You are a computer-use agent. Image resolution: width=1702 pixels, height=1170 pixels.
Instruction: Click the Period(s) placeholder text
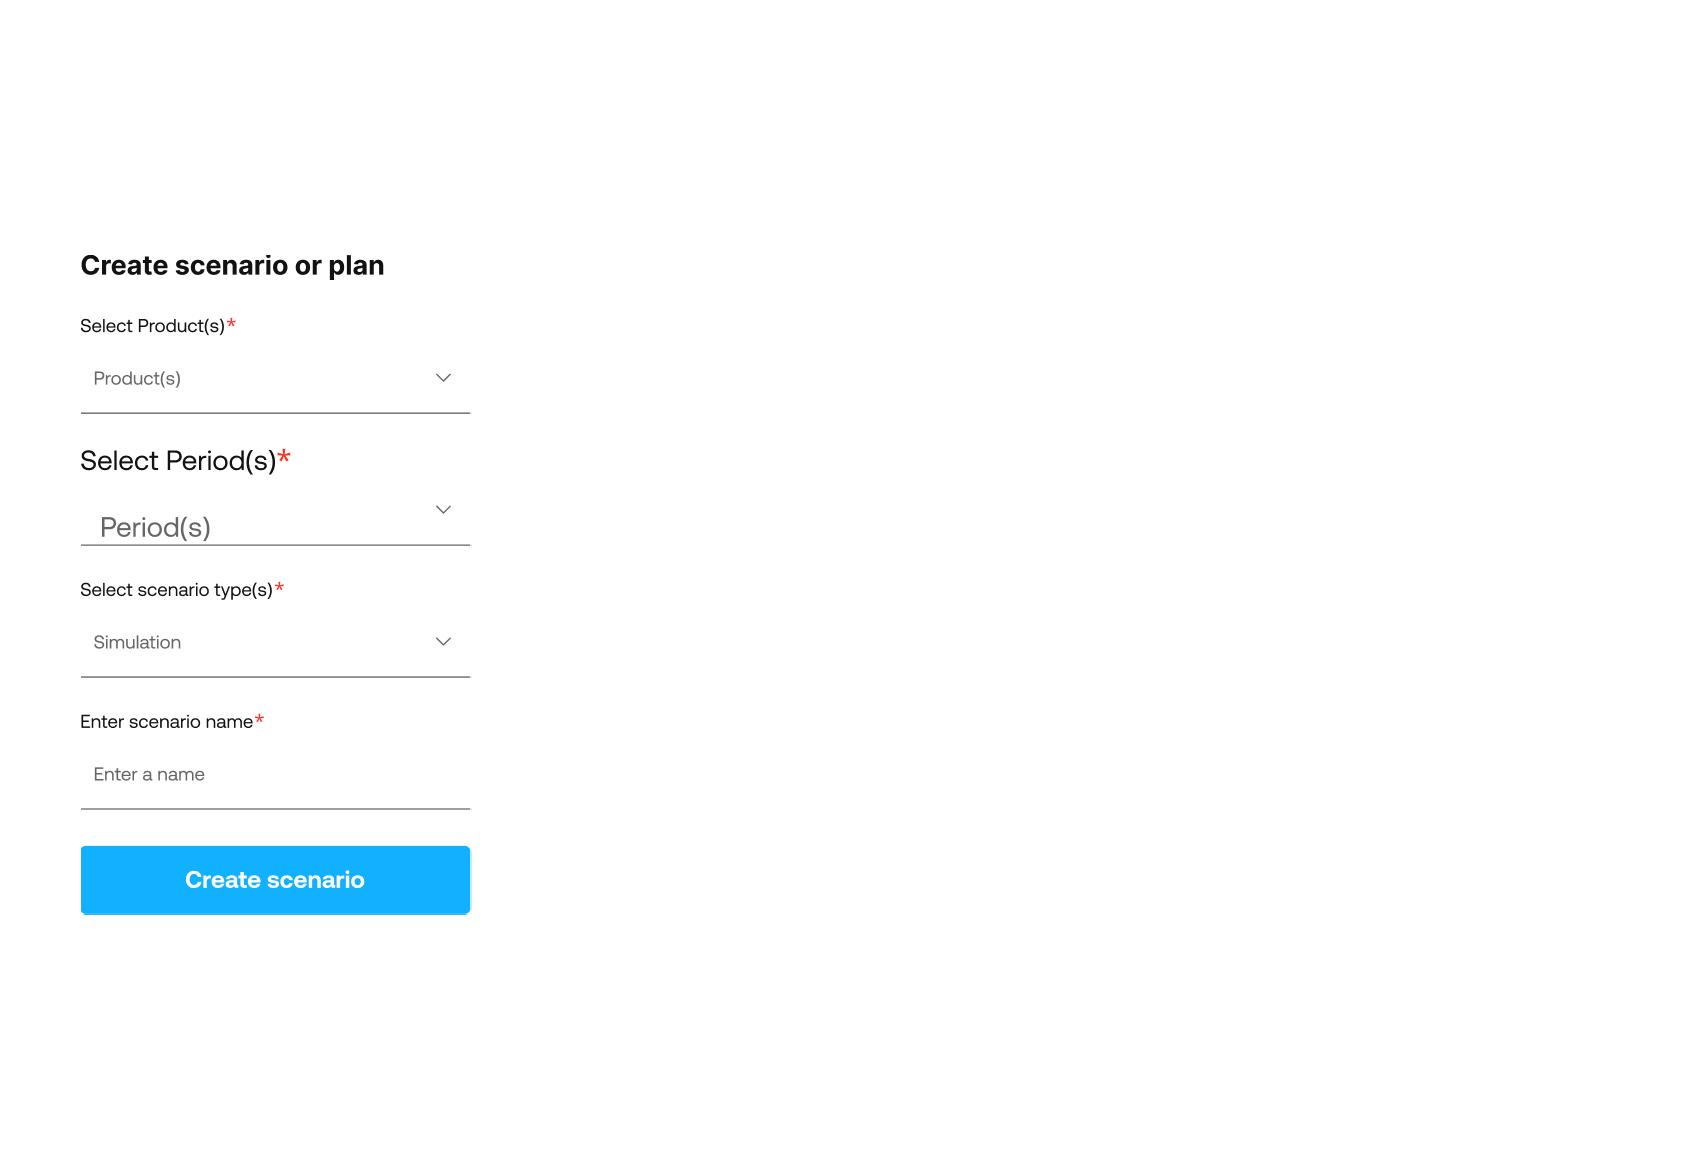tap(155, 527)
